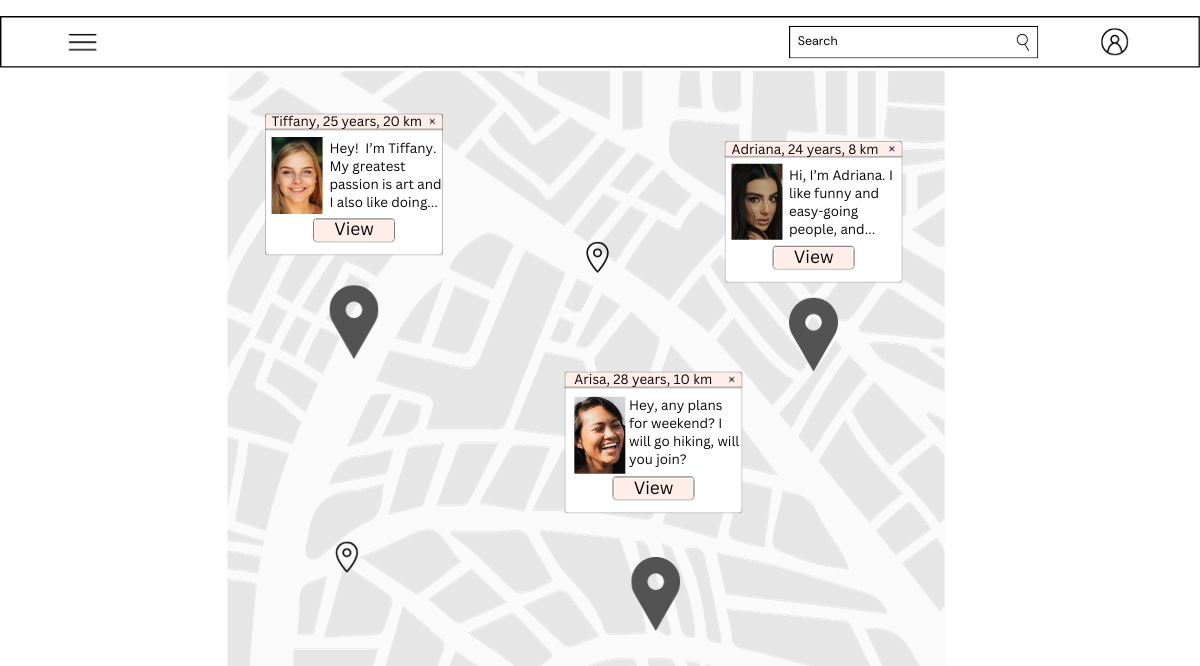The width and height of the screenshot is (1200, 666).
Task: Open the hamburger menu
Action: point(82,42)
